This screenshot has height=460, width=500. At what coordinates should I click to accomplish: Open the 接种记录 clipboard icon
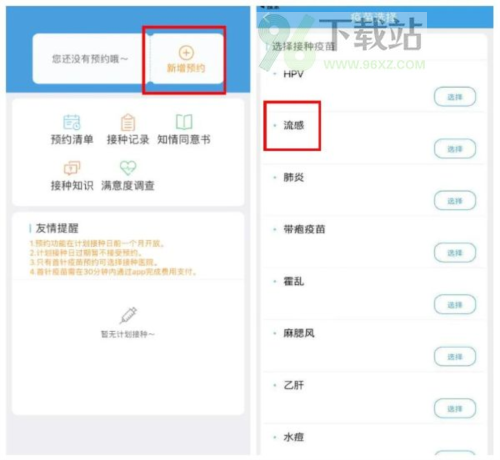(x=128, y=122)
